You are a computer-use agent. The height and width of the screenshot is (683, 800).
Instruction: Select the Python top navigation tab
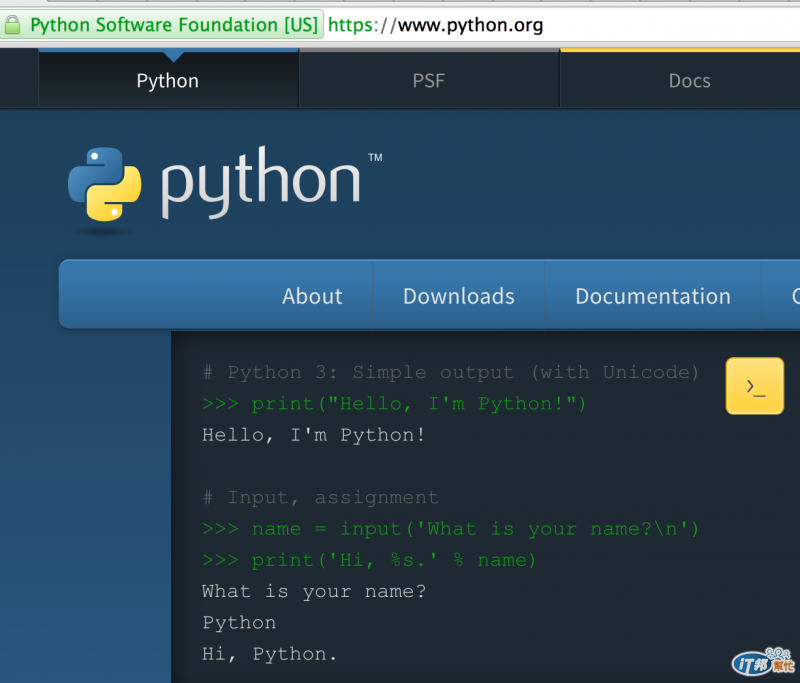168,80
